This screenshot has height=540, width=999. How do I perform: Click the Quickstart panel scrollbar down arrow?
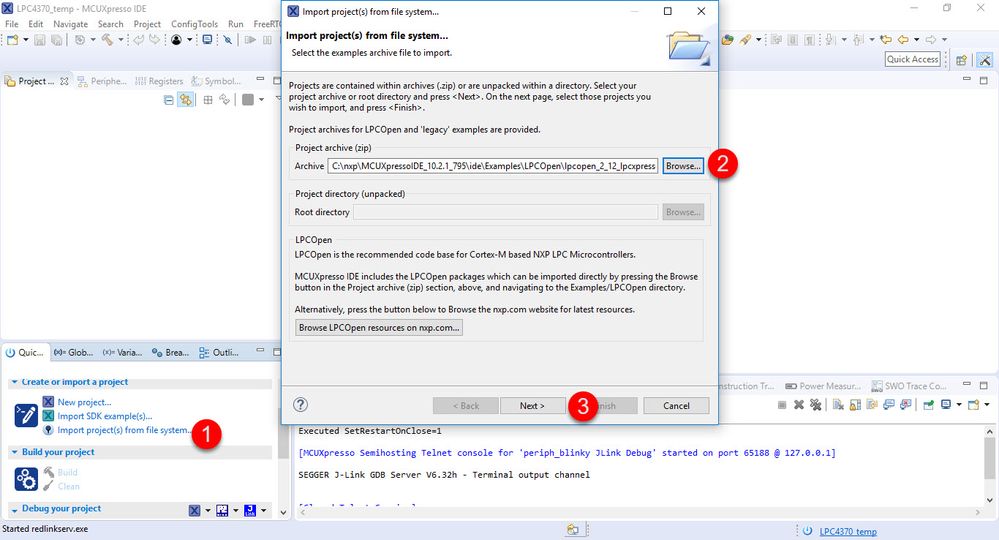point(284,513)
